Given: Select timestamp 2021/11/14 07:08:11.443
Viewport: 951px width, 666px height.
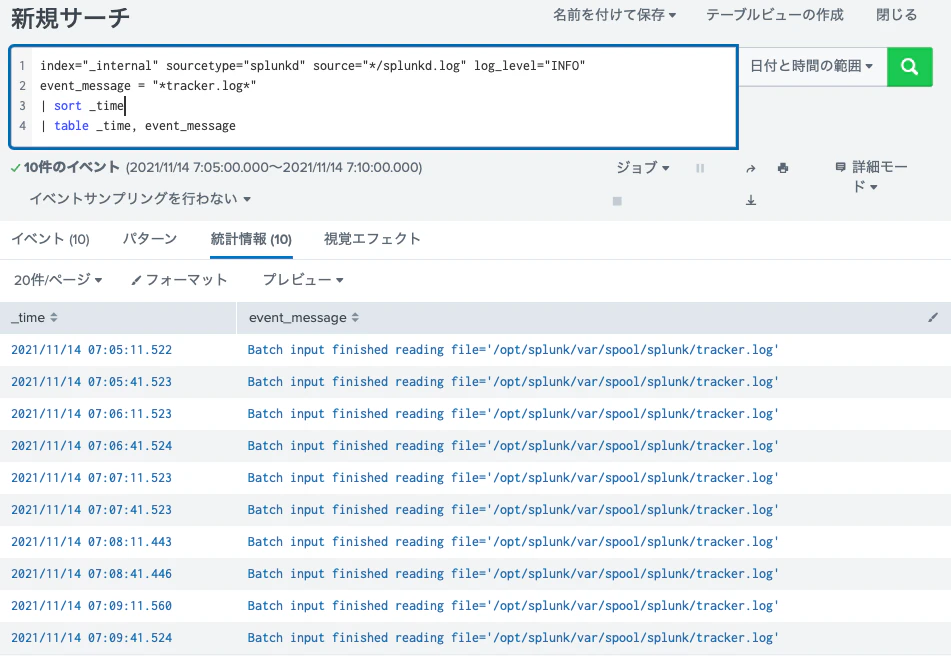Looking at the screenshot, I should coord(92,542).
